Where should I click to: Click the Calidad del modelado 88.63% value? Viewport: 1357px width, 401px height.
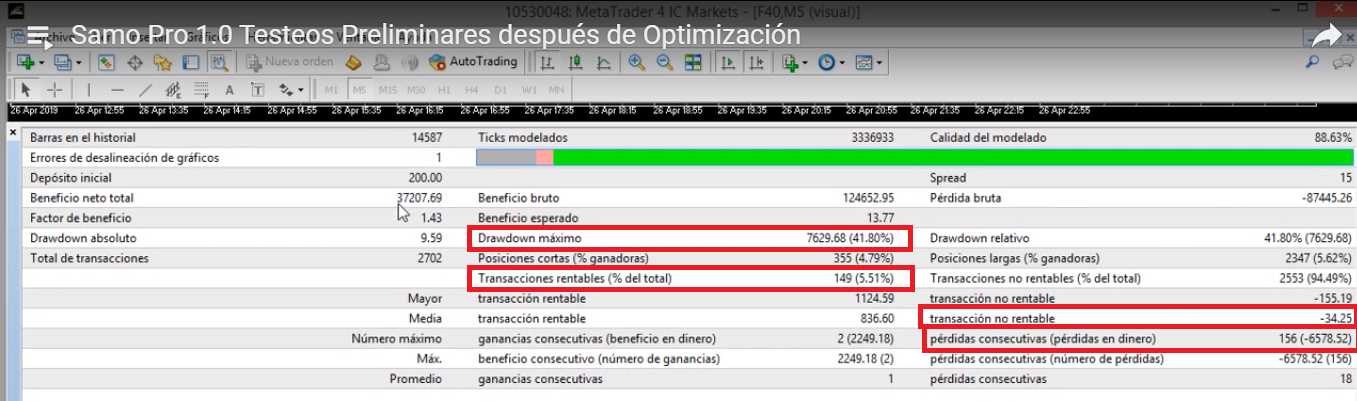1334,137
